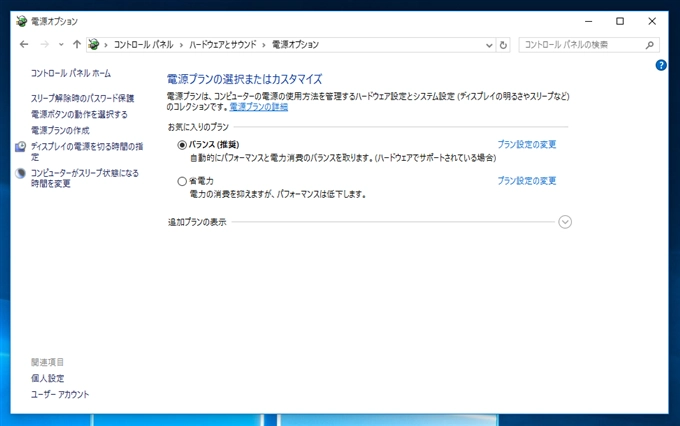Click the search magnifier icon
The width and height of the screenshot is (680, 426).
pos(649,45)
